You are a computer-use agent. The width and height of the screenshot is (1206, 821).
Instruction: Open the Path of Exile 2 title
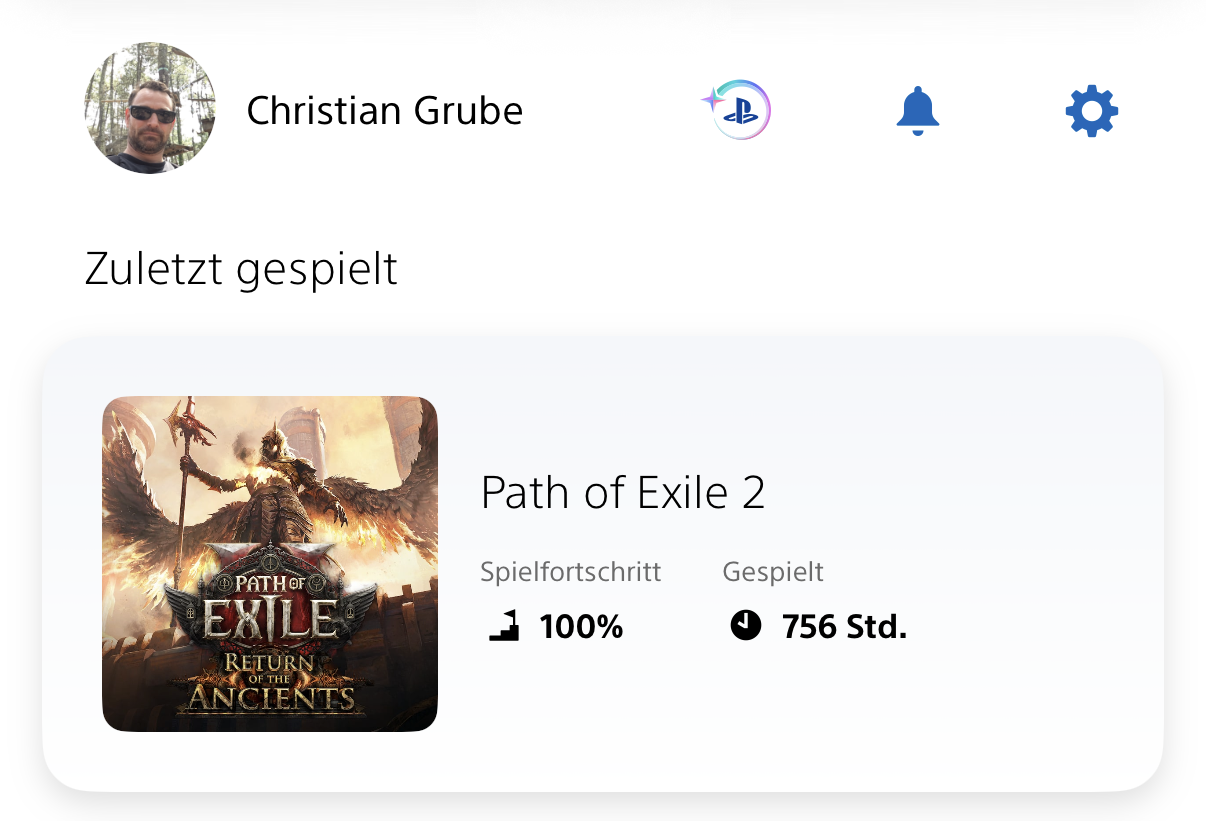(x=623, y=492)
